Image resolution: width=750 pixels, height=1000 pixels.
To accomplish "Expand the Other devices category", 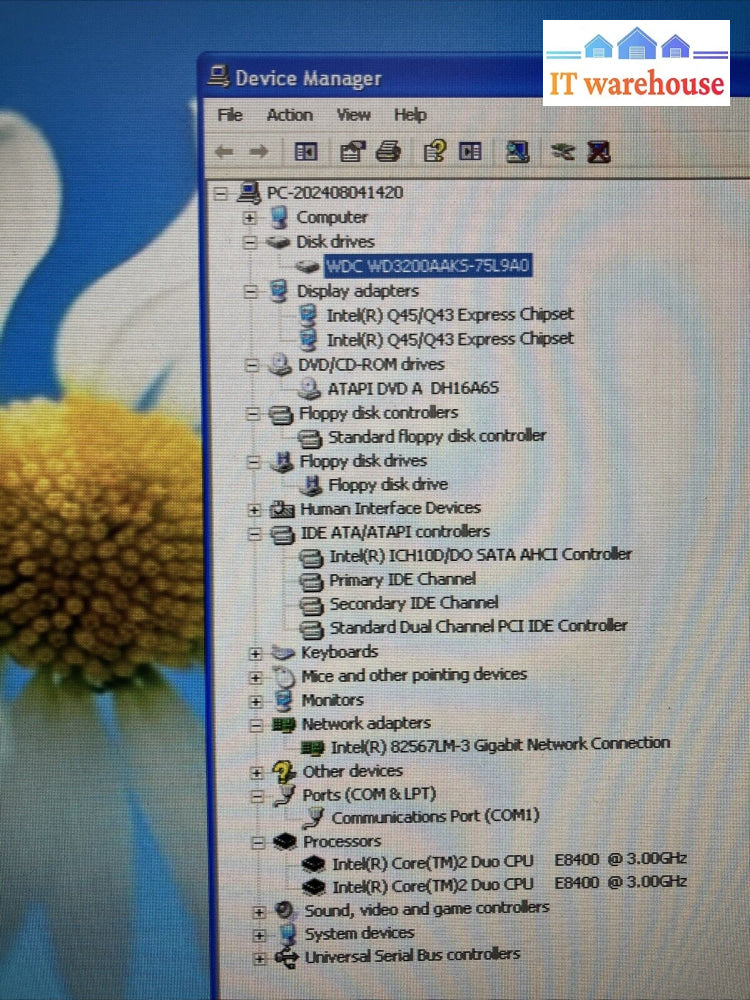I will click(257, 772).
